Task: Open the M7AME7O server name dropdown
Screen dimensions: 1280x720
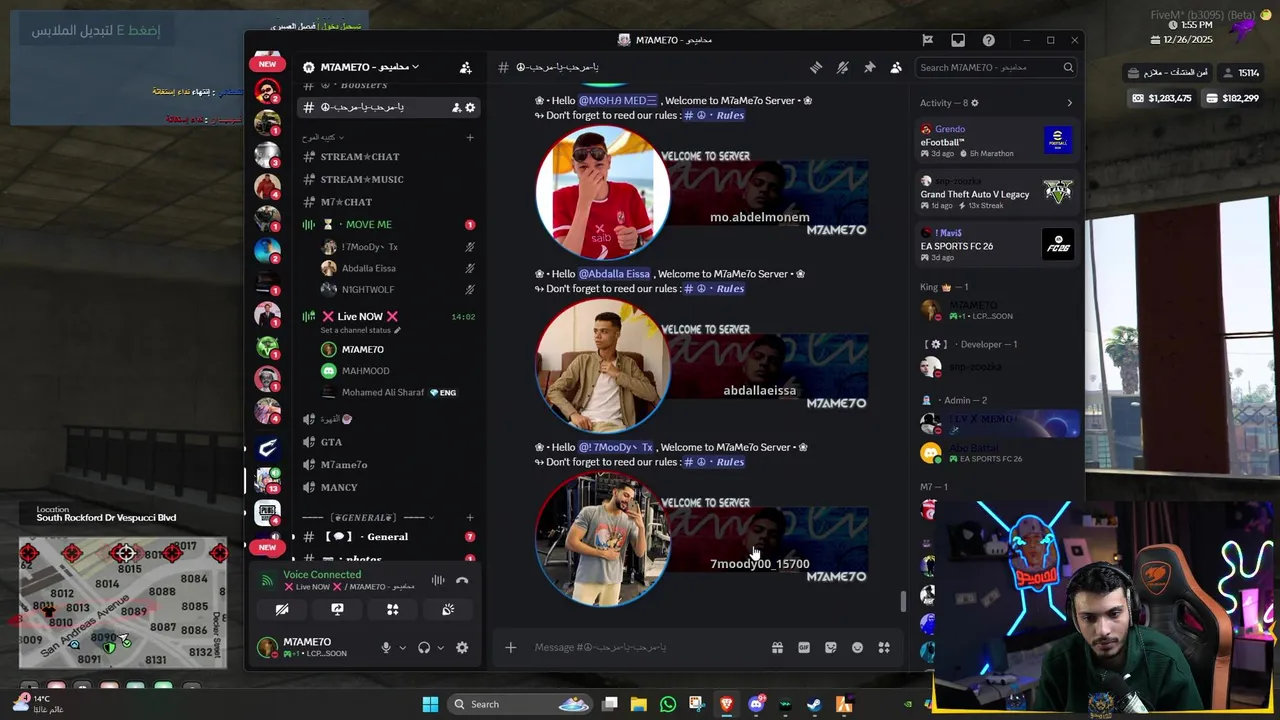Action: click(369, 67)
